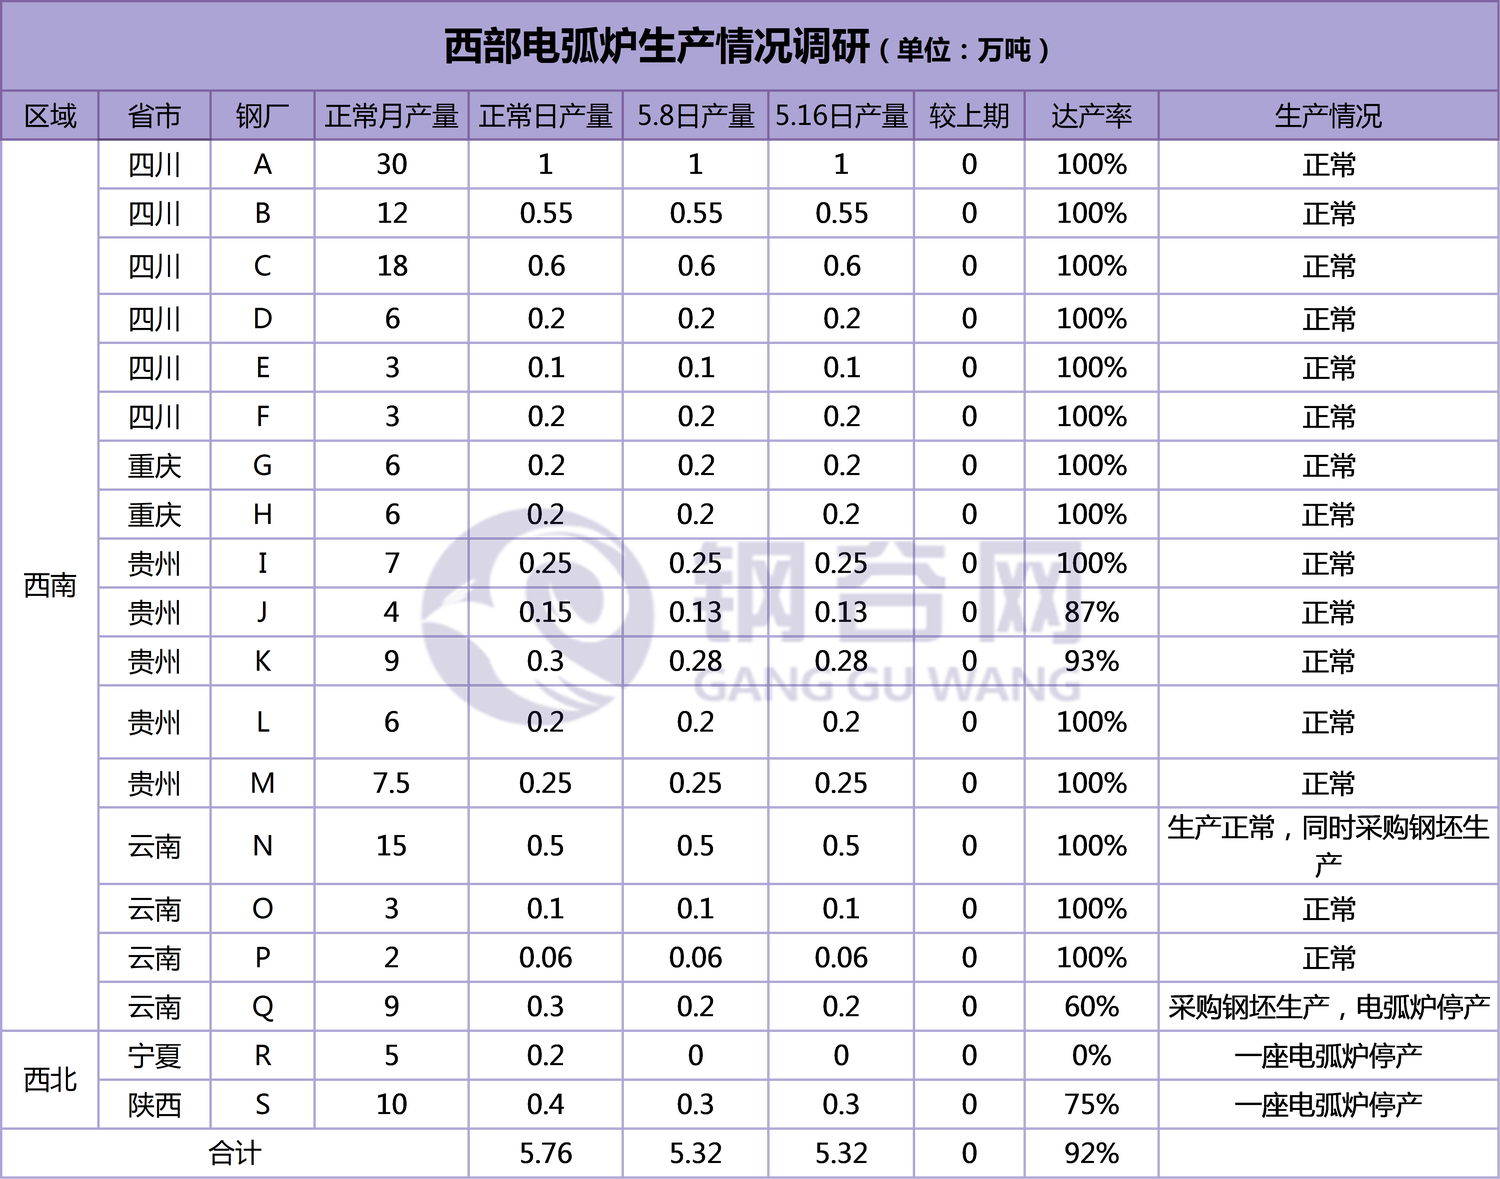Click steel mill M cell

(262, 783)
